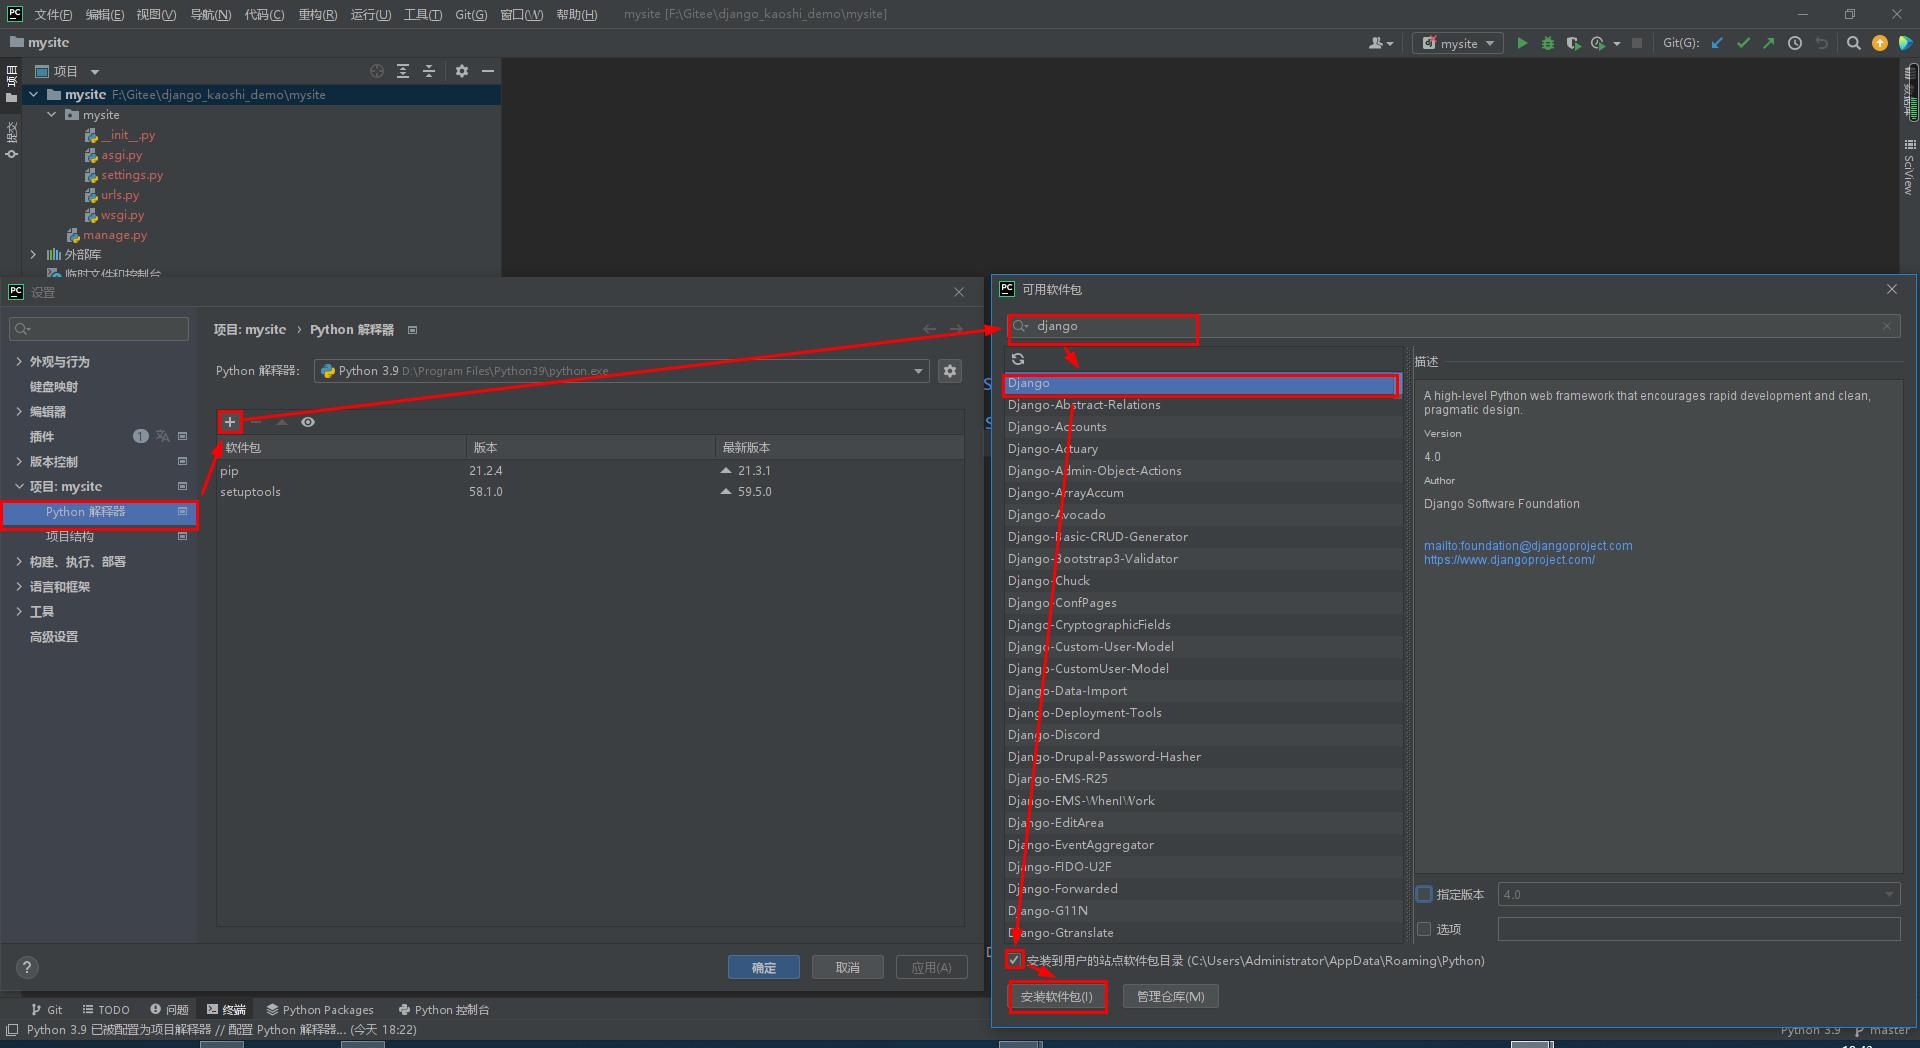
Task: Collapse all nodes in the project panel
Action: pos(429,71)
